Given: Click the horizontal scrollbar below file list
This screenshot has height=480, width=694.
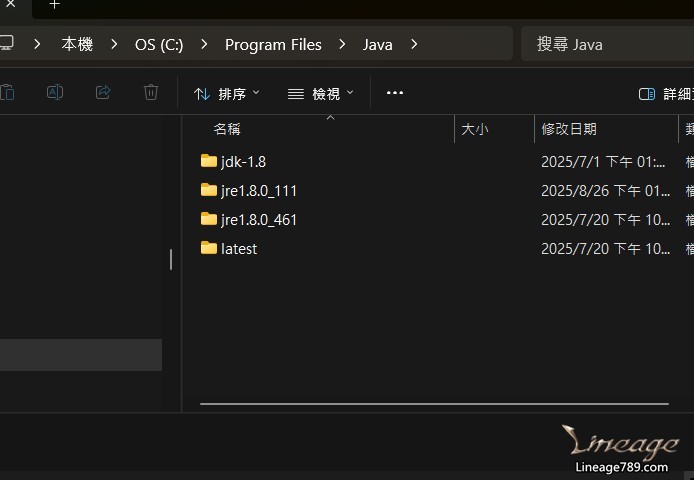Looking at the screenshot, I should tap(434, 404).
